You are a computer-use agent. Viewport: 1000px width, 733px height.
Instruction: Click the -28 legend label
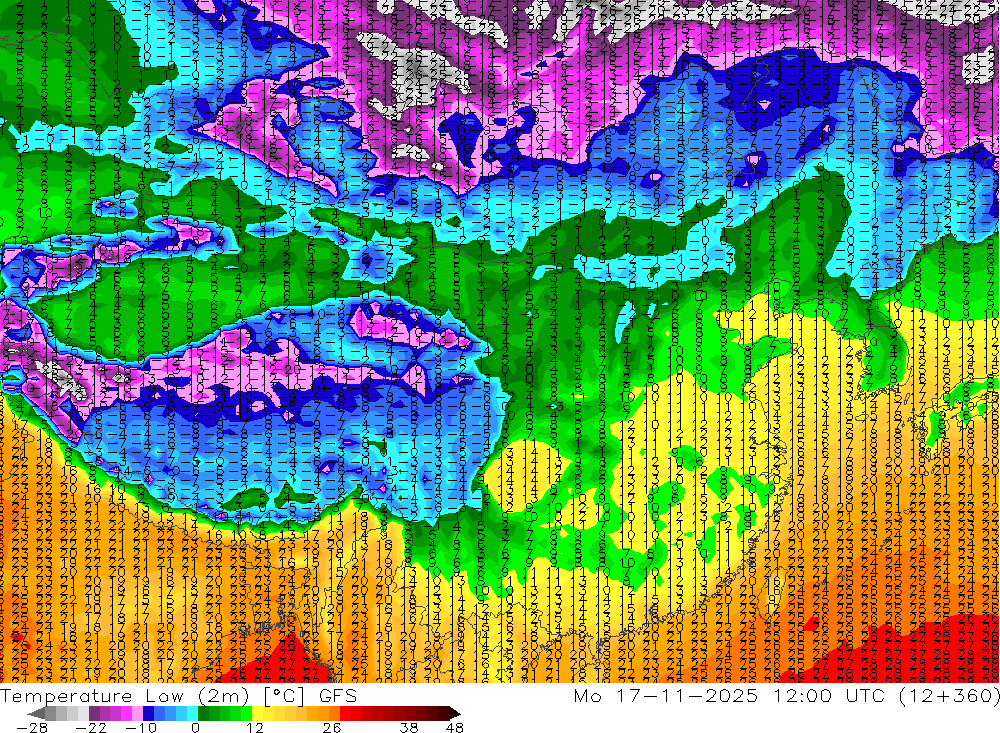[32, 727]
